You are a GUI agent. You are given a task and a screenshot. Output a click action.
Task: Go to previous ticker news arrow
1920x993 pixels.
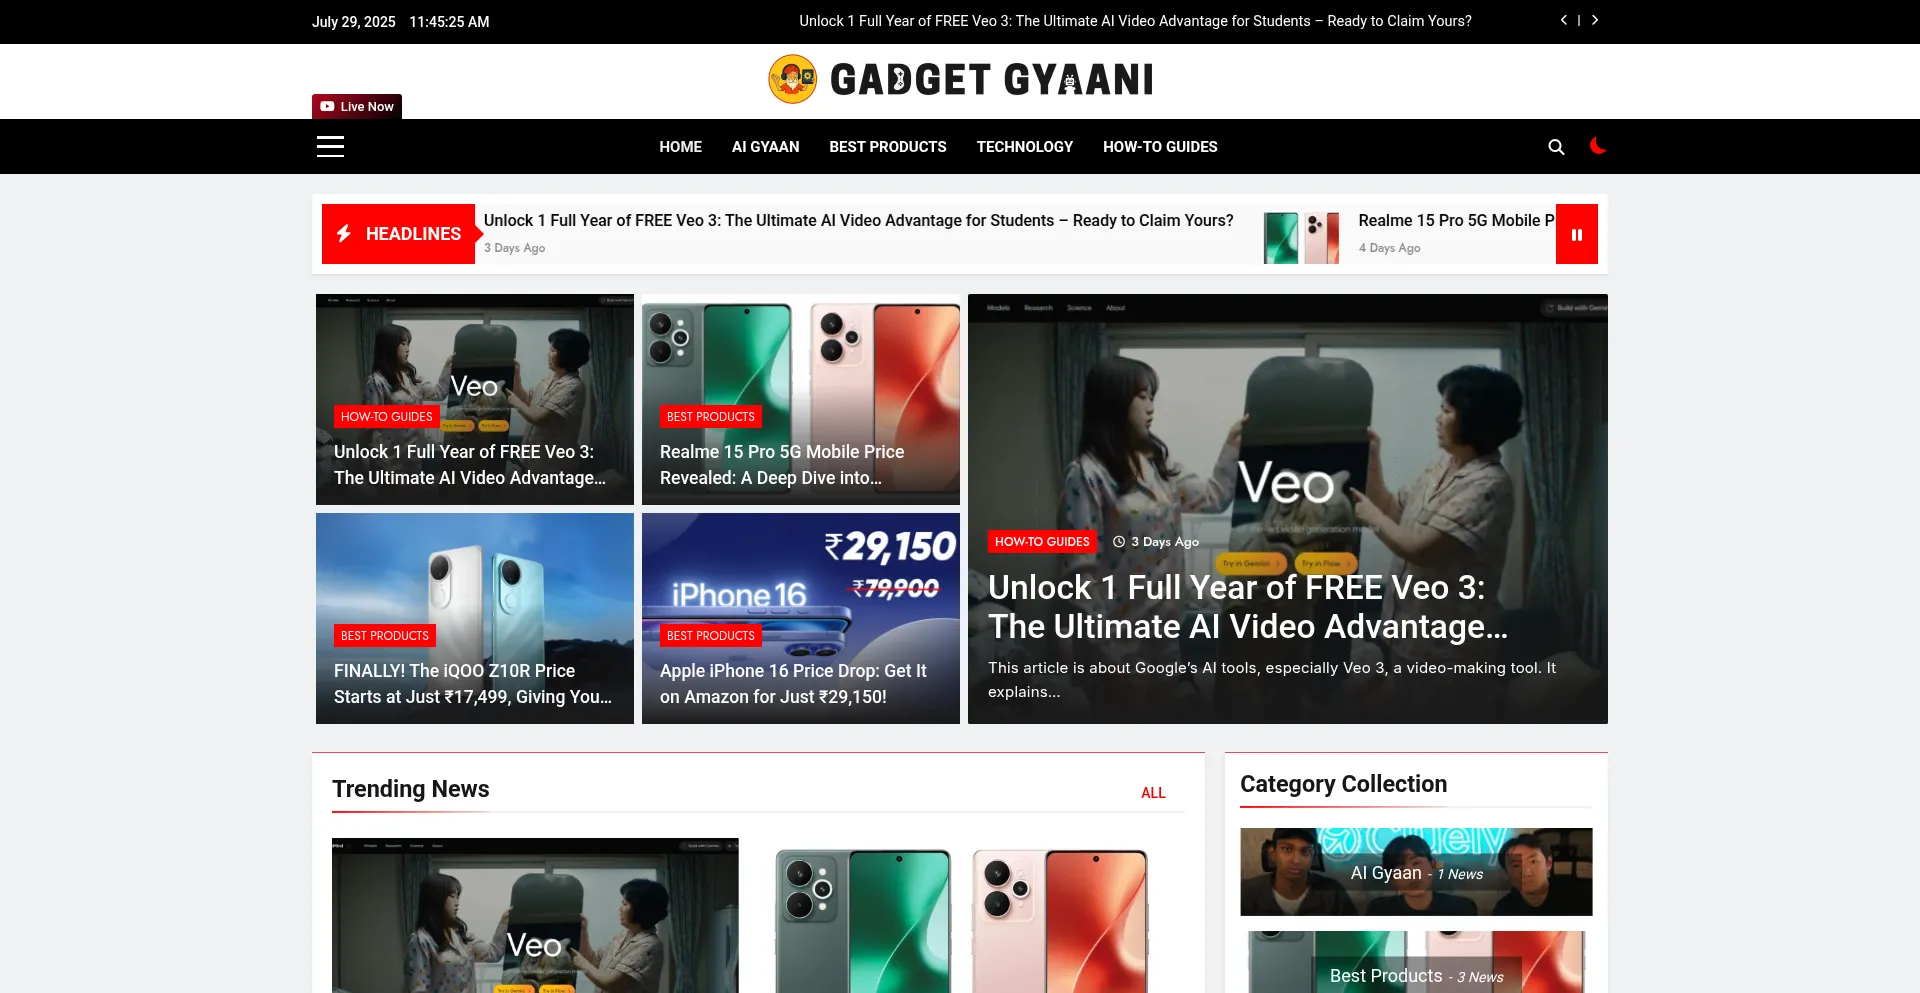point(1564,20)
